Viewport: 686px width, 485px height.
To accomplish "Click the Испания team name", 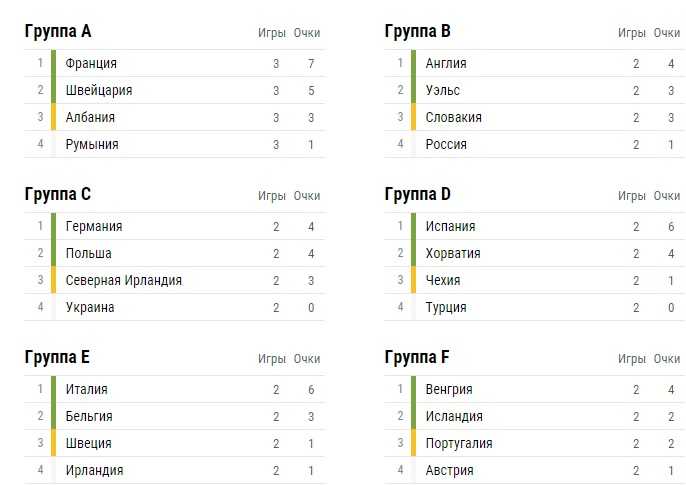I will click(x=450, y=227).
